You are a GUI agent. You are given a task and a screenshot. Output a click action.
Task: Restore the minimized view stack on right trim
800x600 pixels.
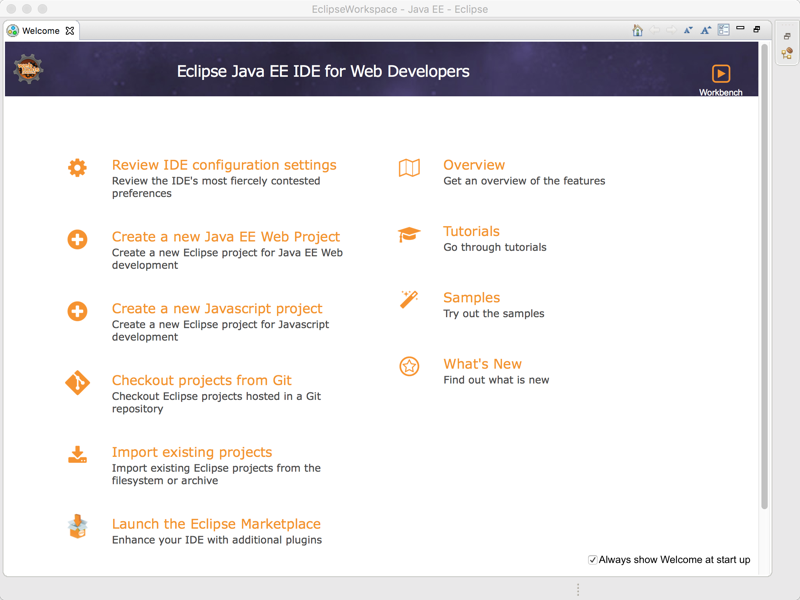(x=787, y=36)
